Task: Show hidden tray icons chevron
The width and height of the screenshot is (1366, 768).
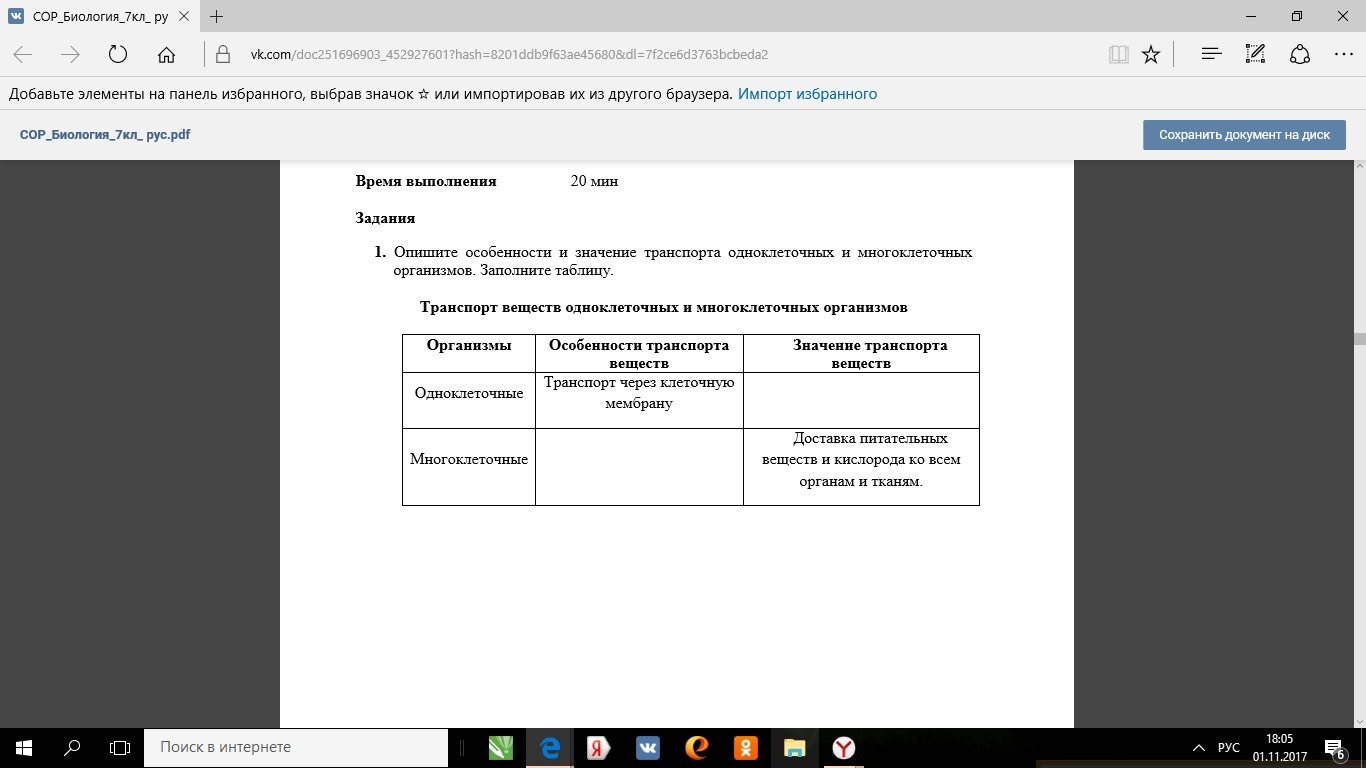Action: coord(1200,747)
